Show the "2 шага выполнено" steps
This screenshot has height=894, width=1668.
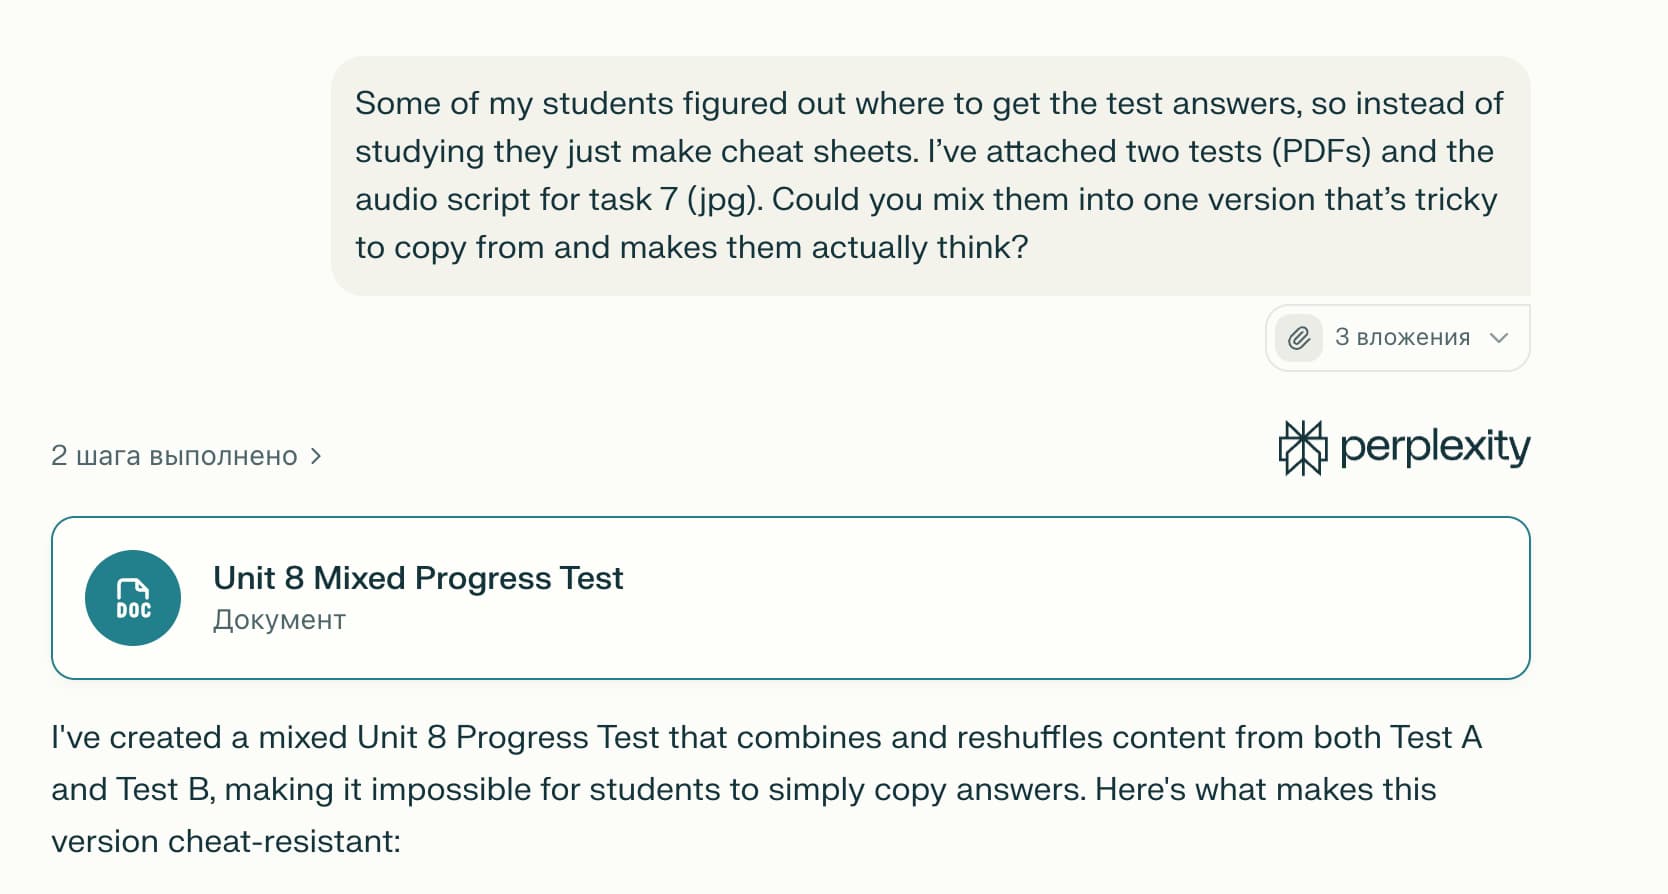174,456
